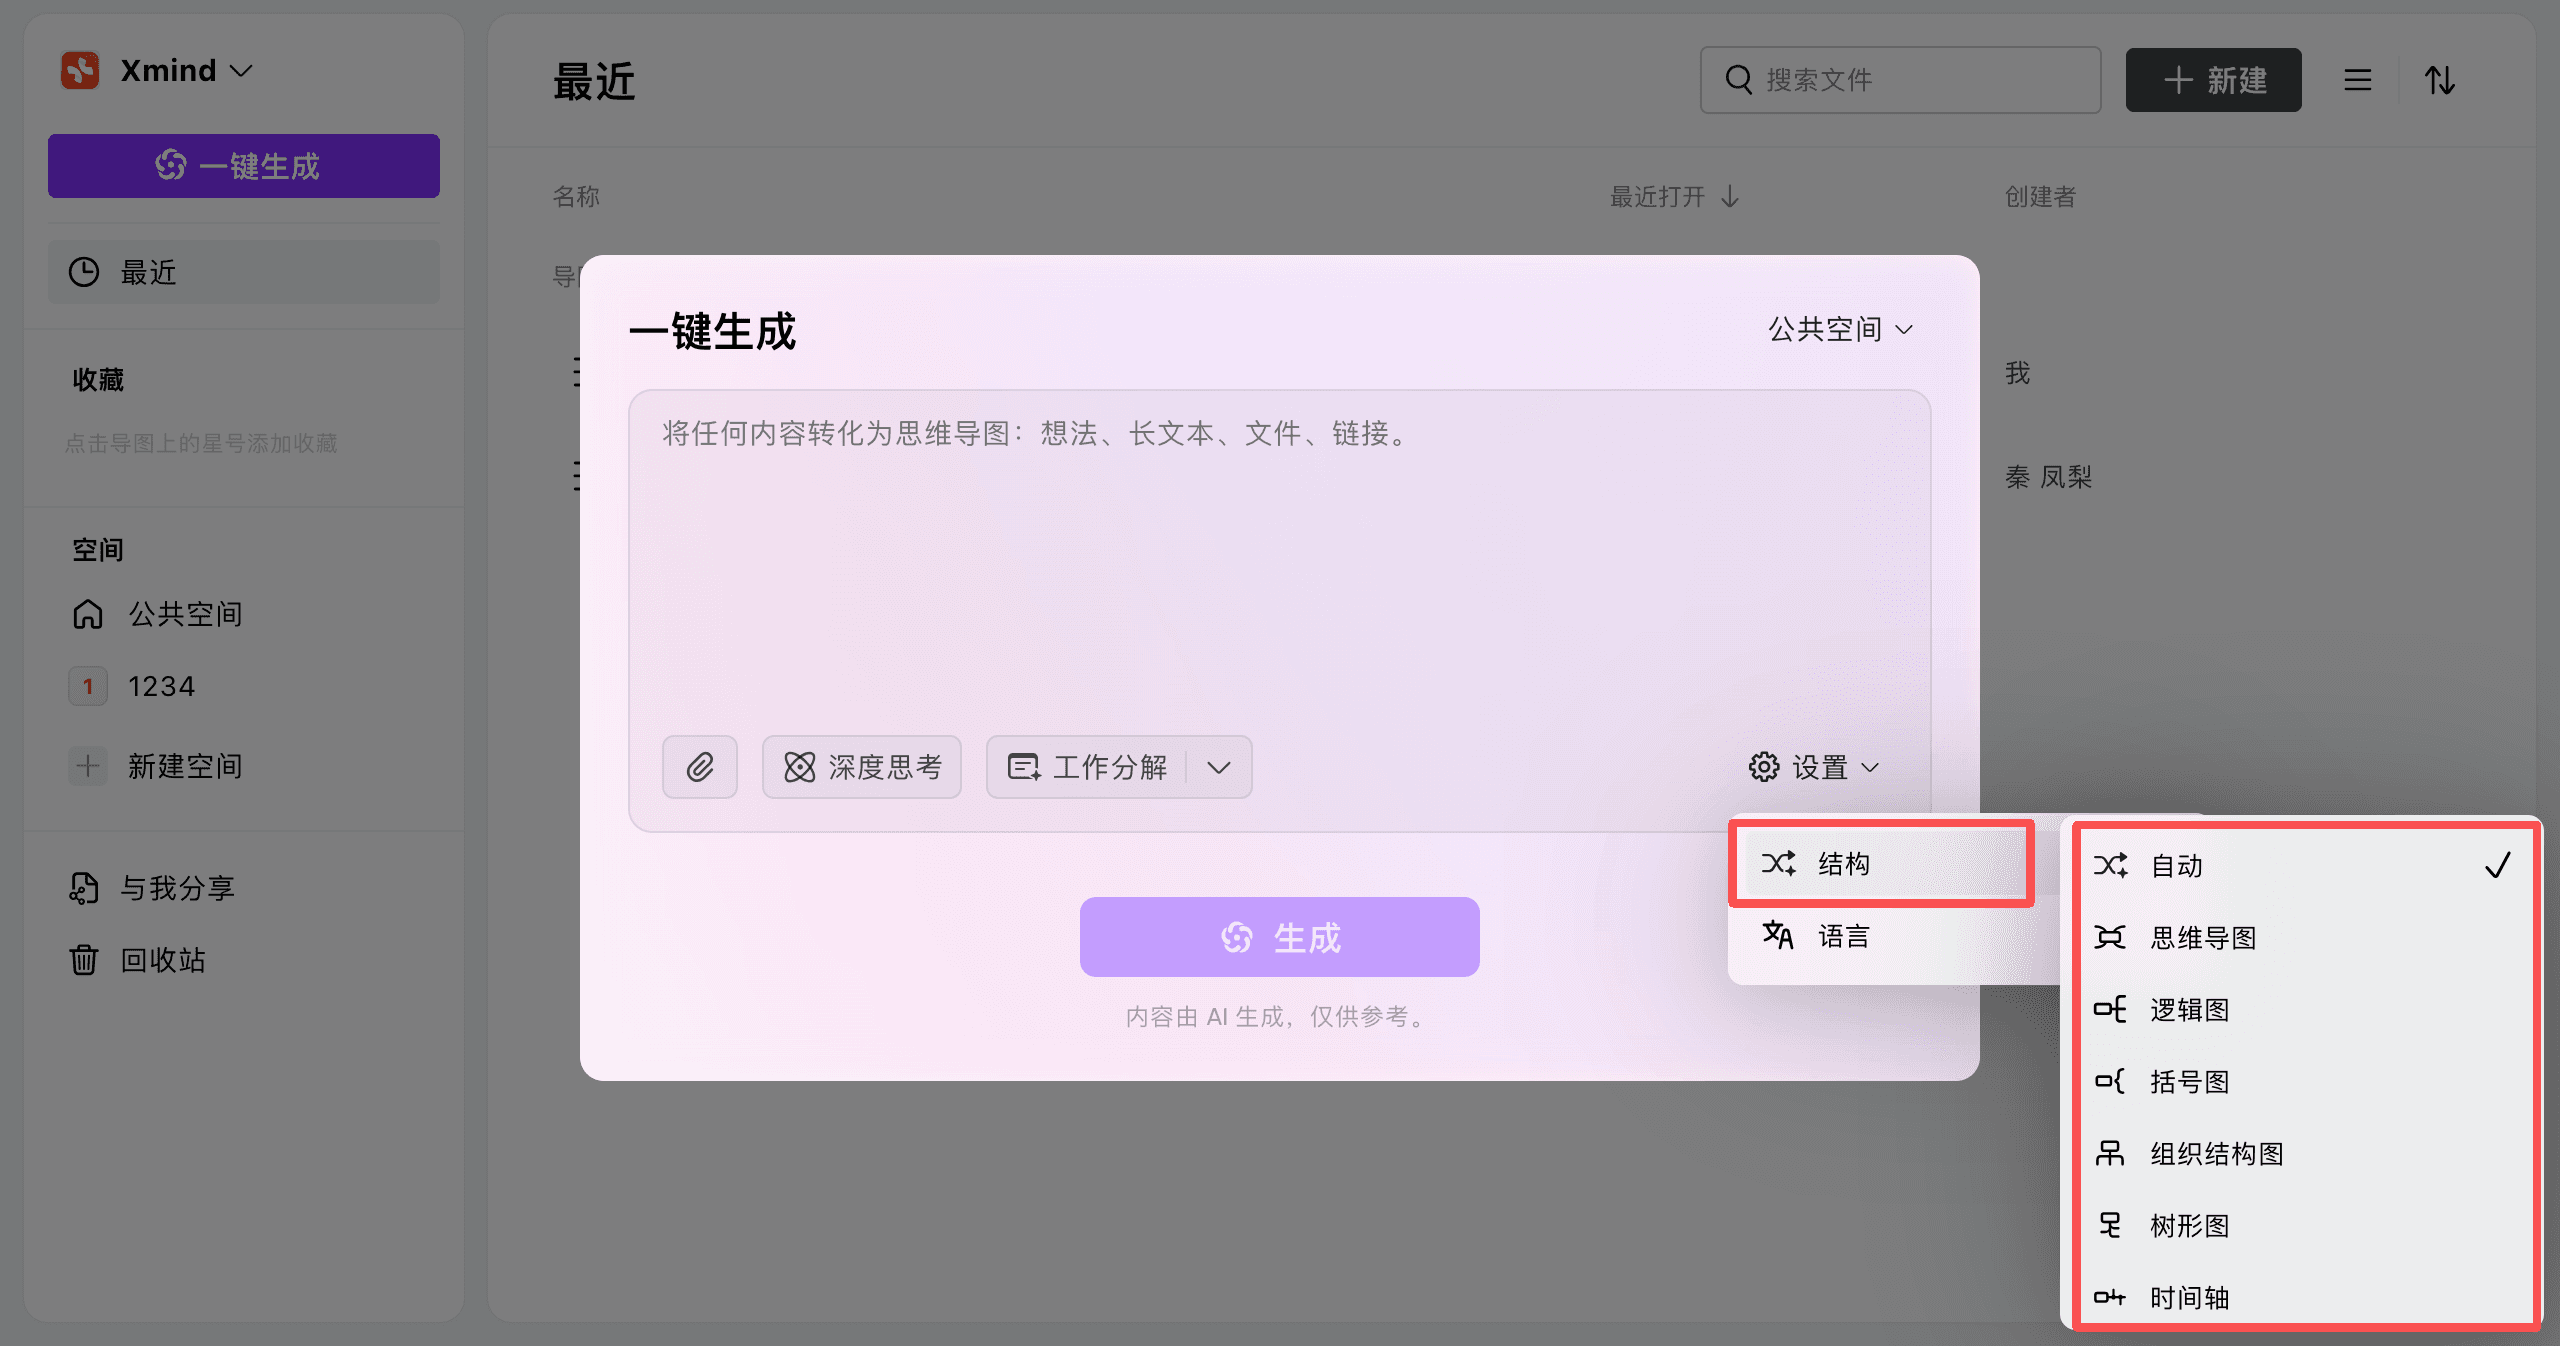Select the 自动 structure option
This screenshot has height=1346, width=2560.
pos(2180,866)
